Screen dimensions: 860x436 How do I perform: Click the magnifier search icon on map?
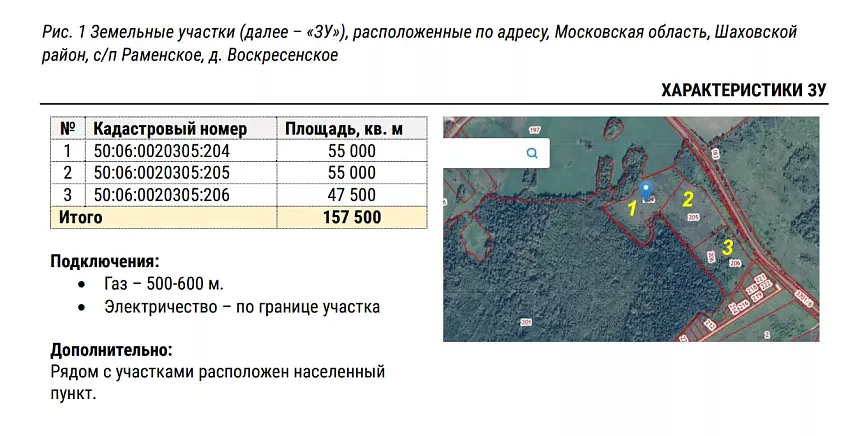click(x=531, y=153)
